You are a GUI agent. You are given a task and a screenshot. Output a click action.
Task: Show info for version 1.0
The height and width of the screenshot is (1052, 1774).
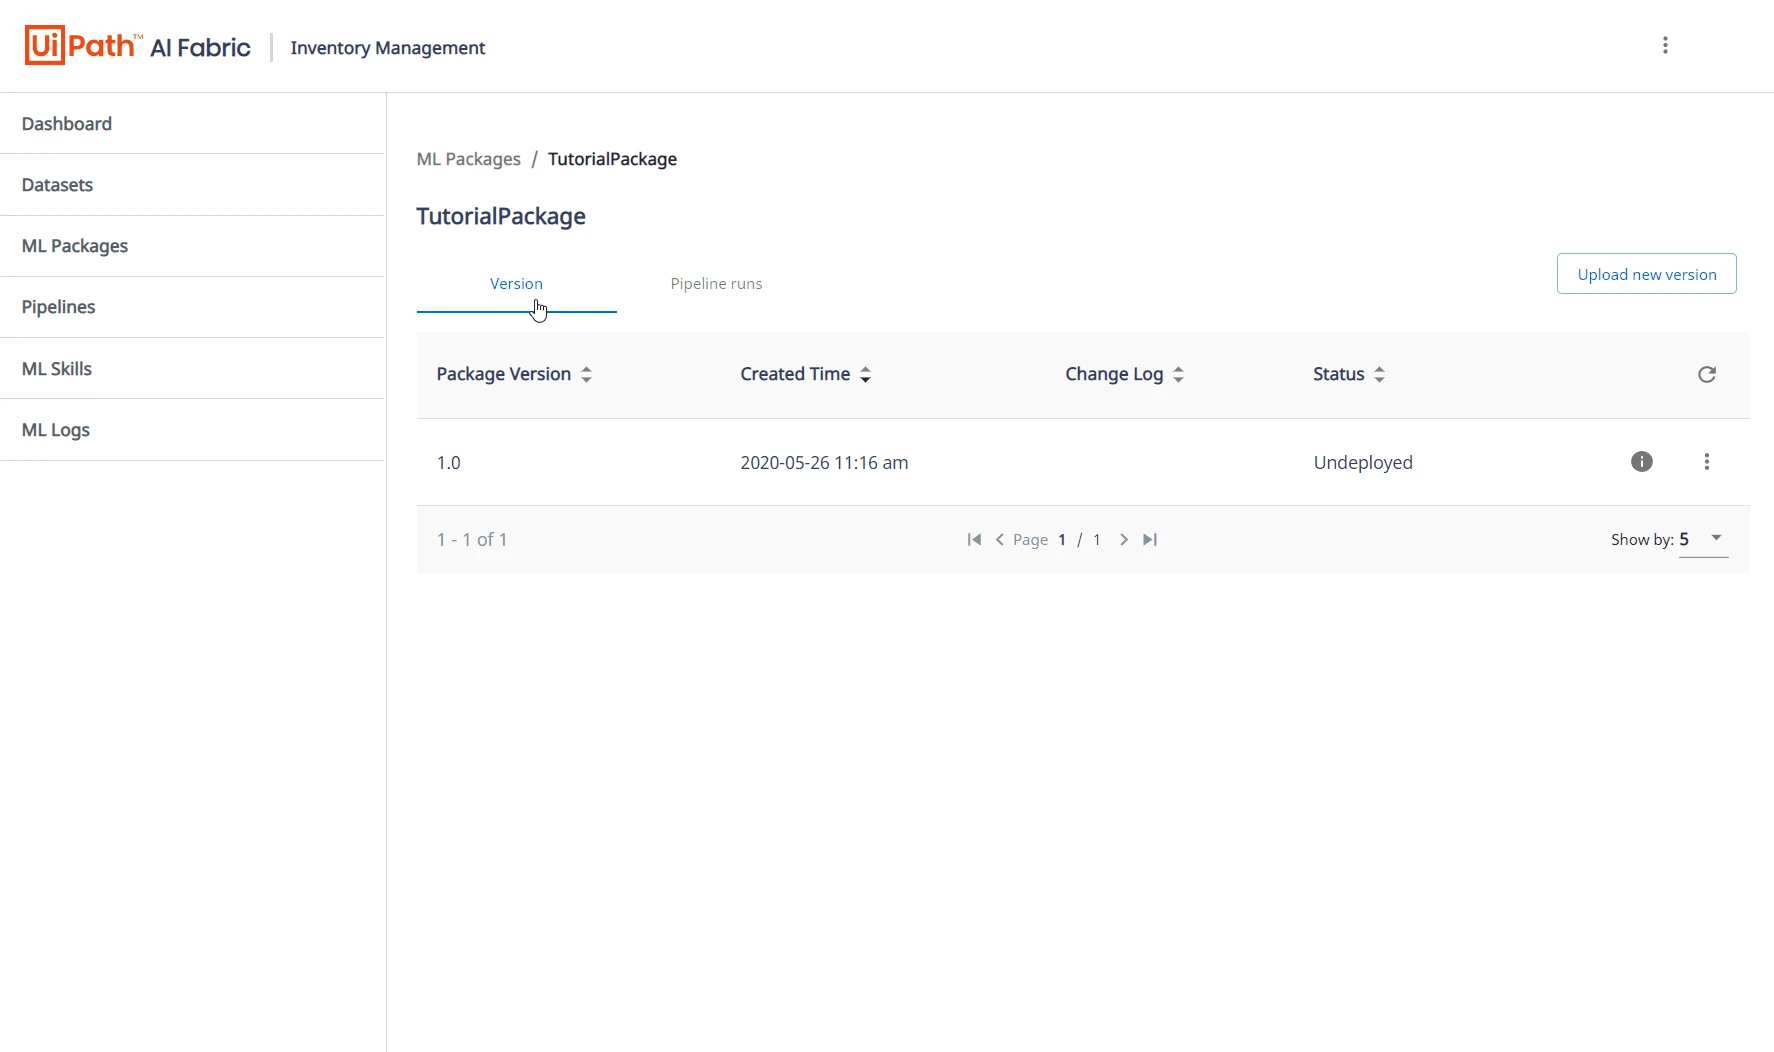tap(1642, 461)
